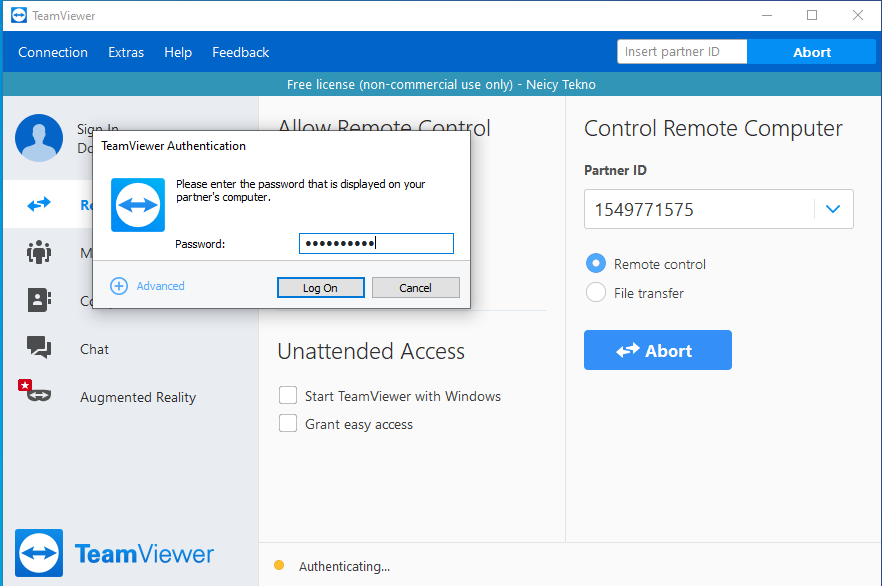Open the Chat speech bubbles icon
882x586 pixels.
click(x=39, y=347)
